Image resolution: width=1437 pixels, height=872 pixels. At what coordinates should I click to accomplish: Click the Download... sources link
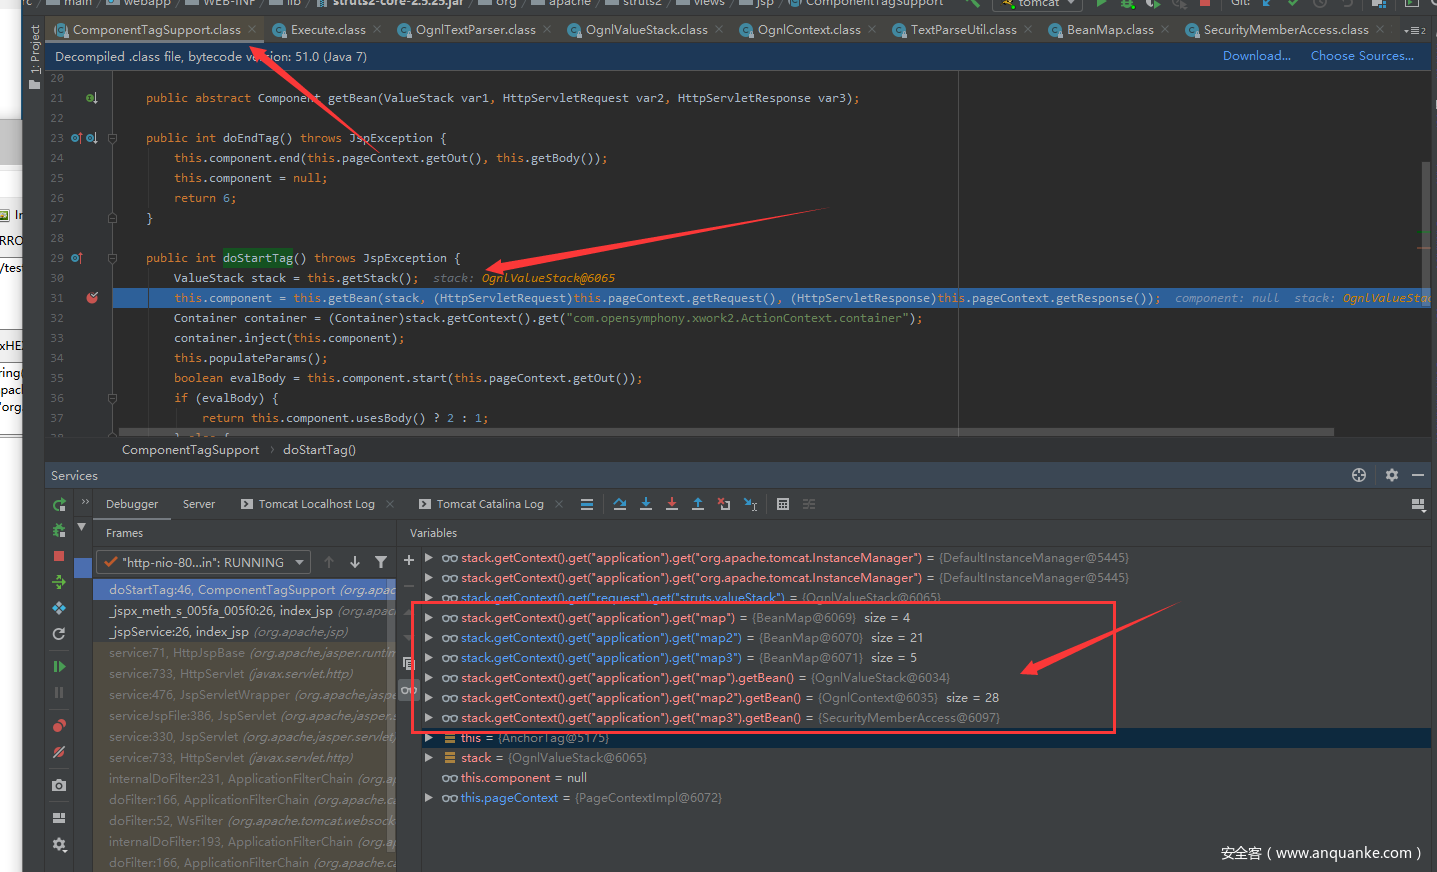[x=1256, y=56]
